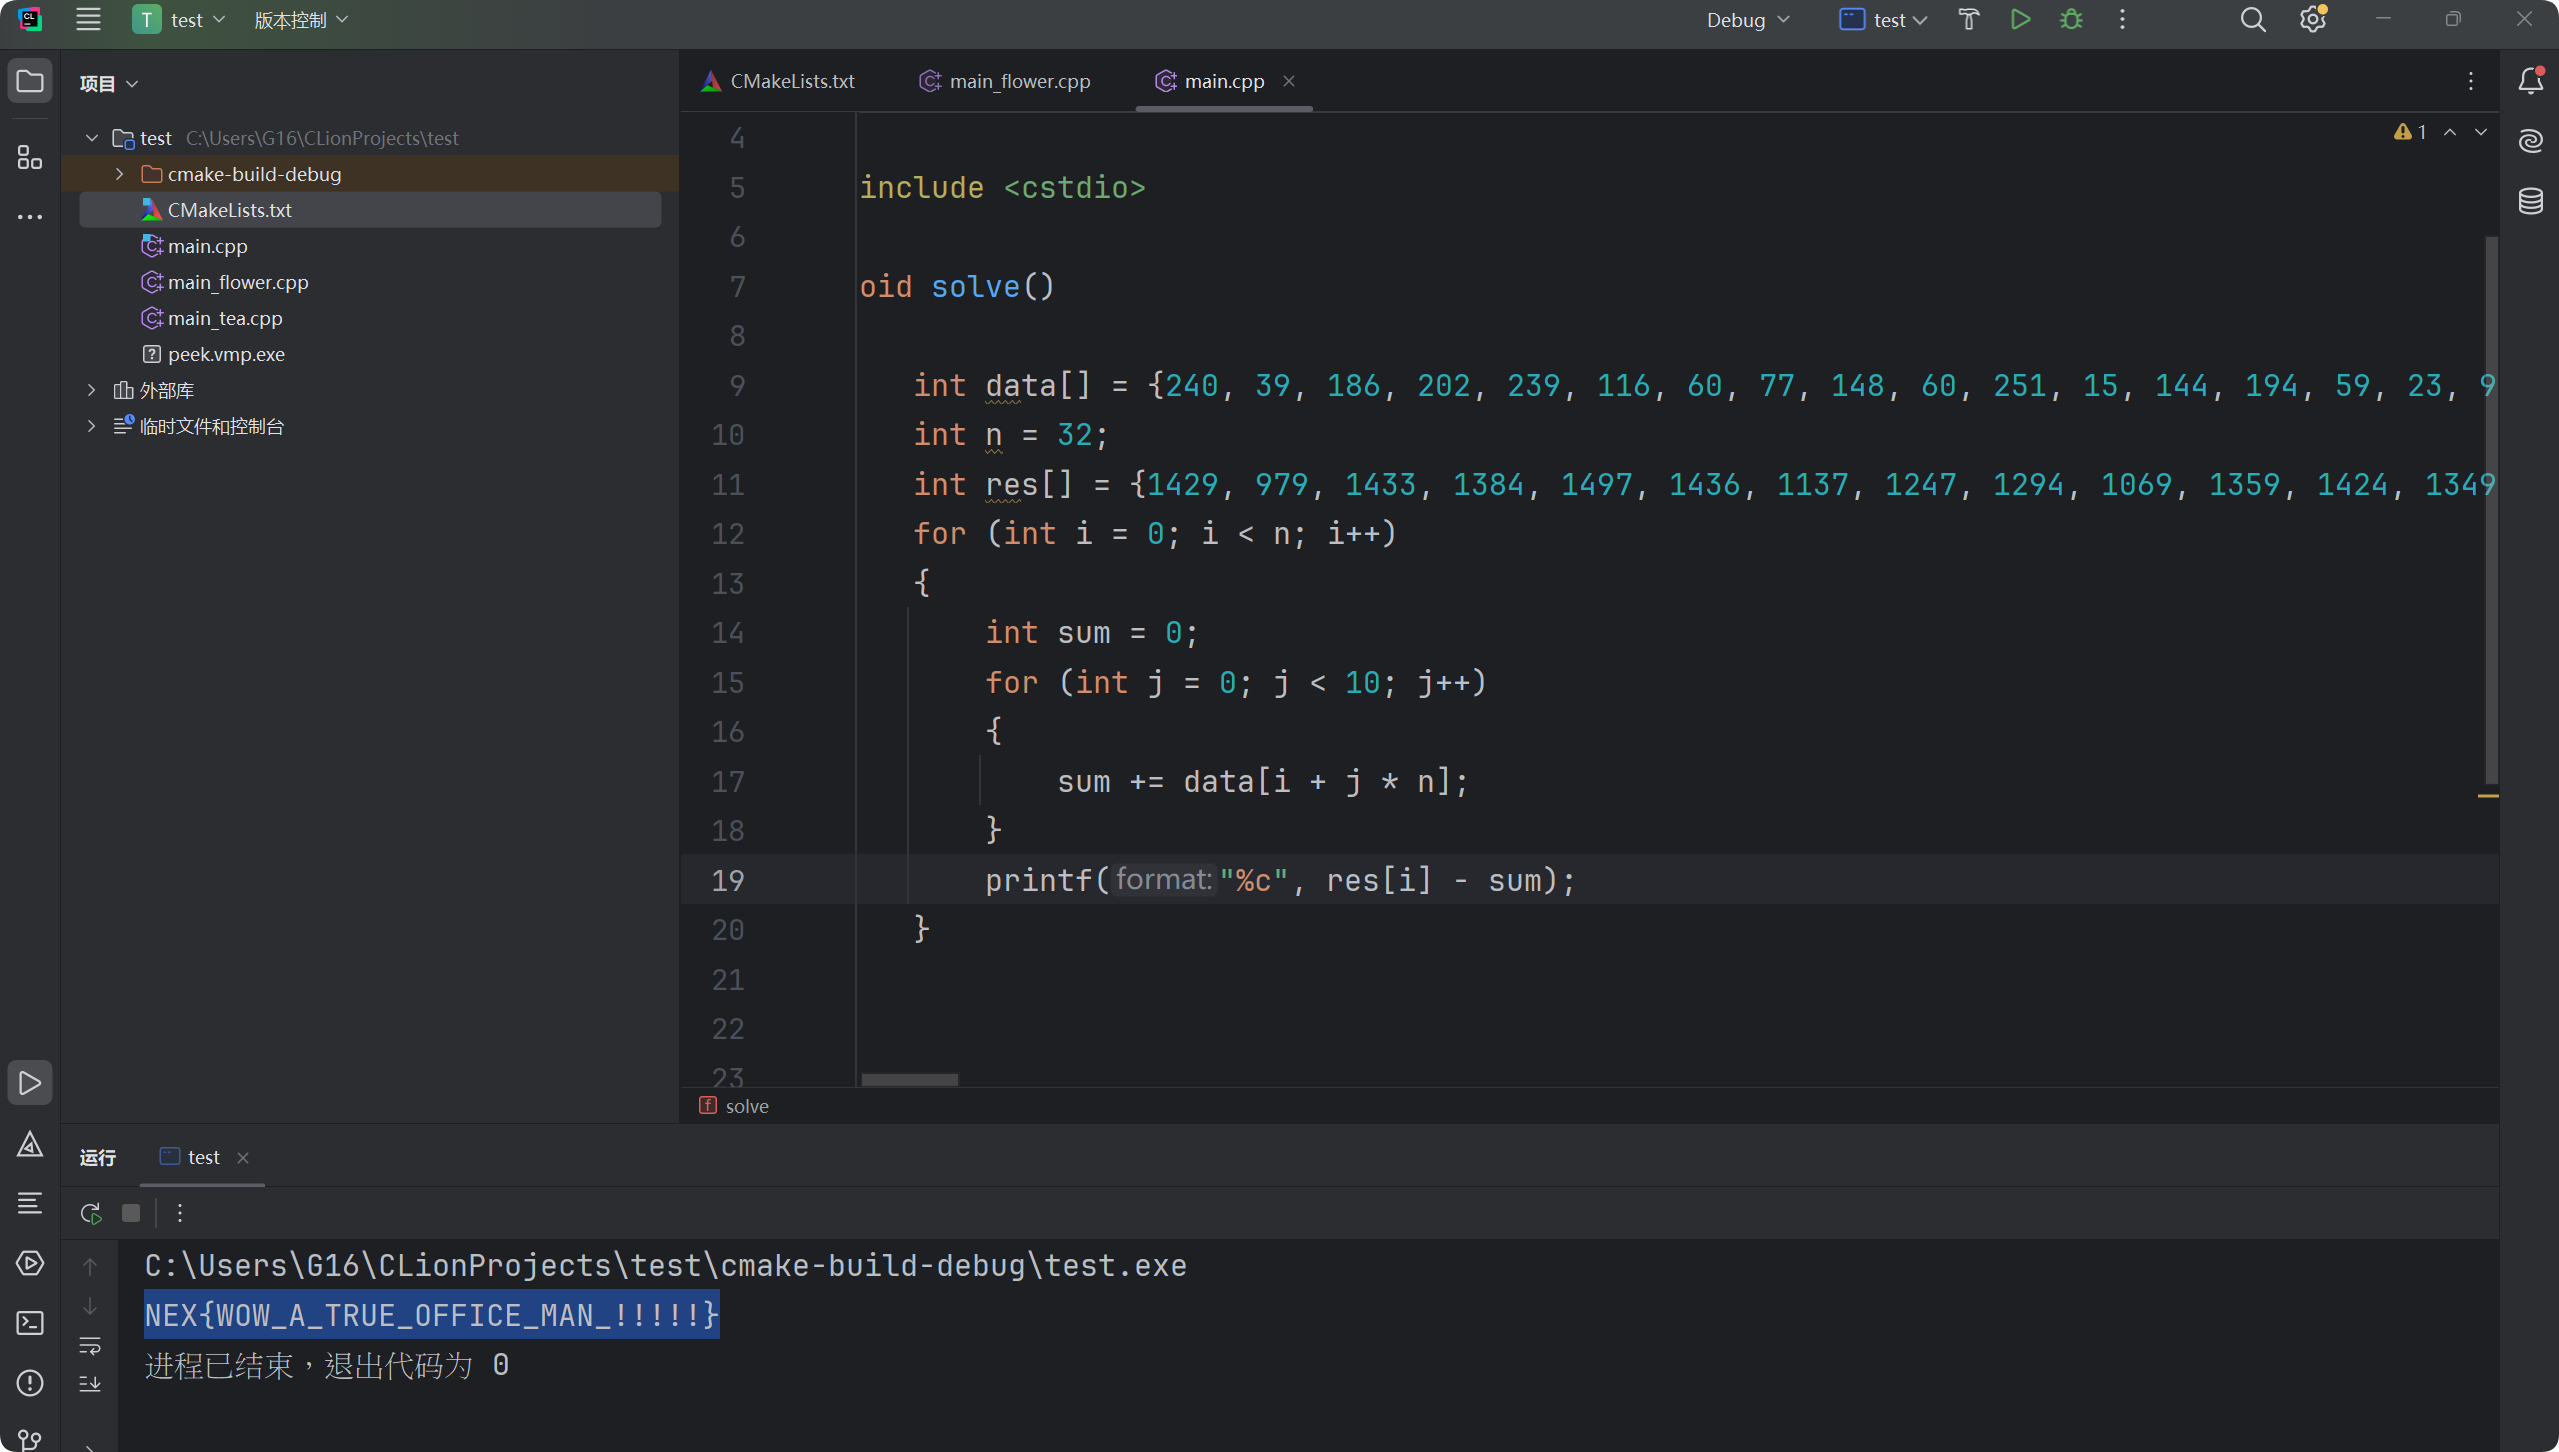Open the CMake tool window triangle icon
This screenshot has width=2559, height=1452.
click(x=30, y=1144)
